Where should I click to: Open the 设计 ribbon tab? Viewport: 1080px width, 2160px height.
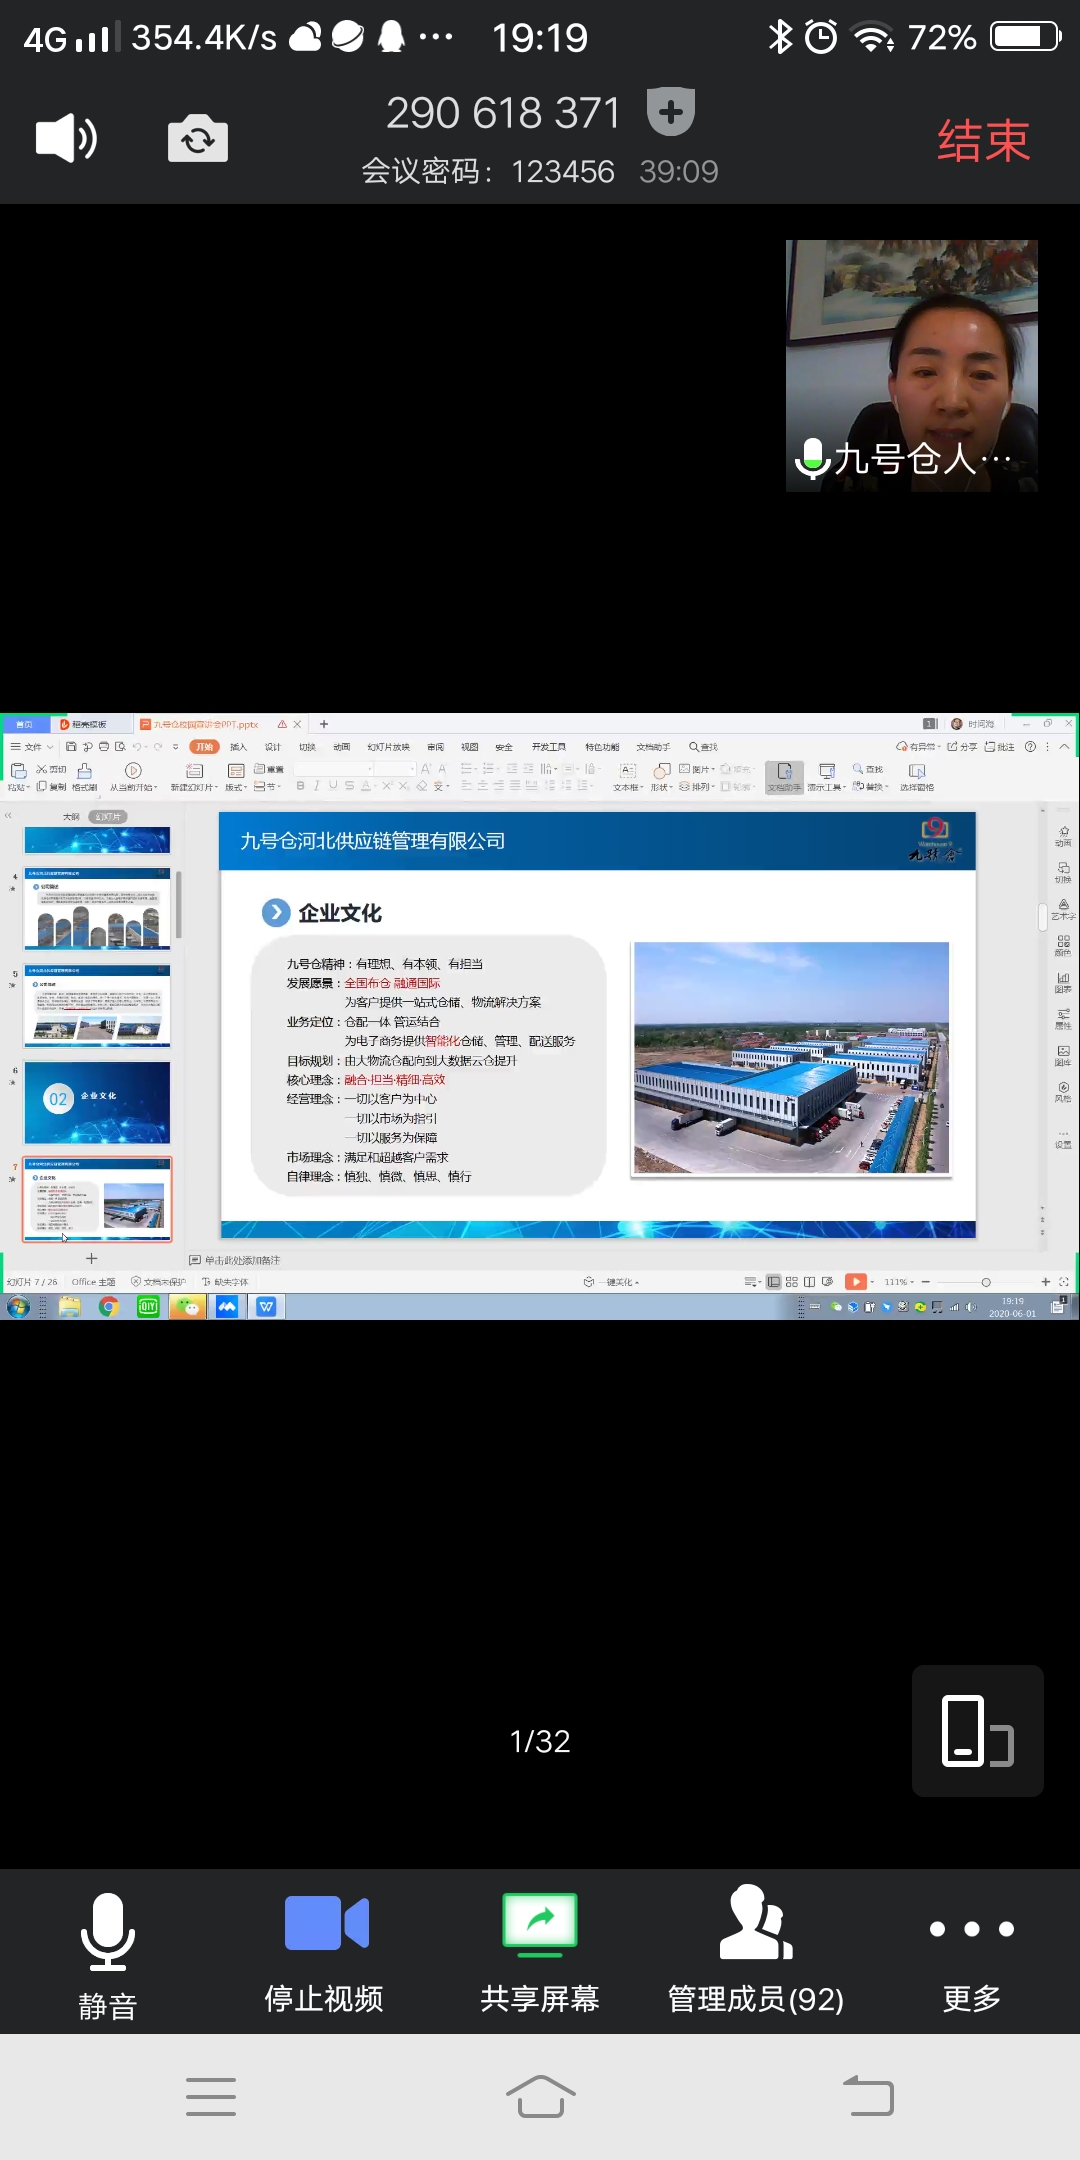point(273,747)
